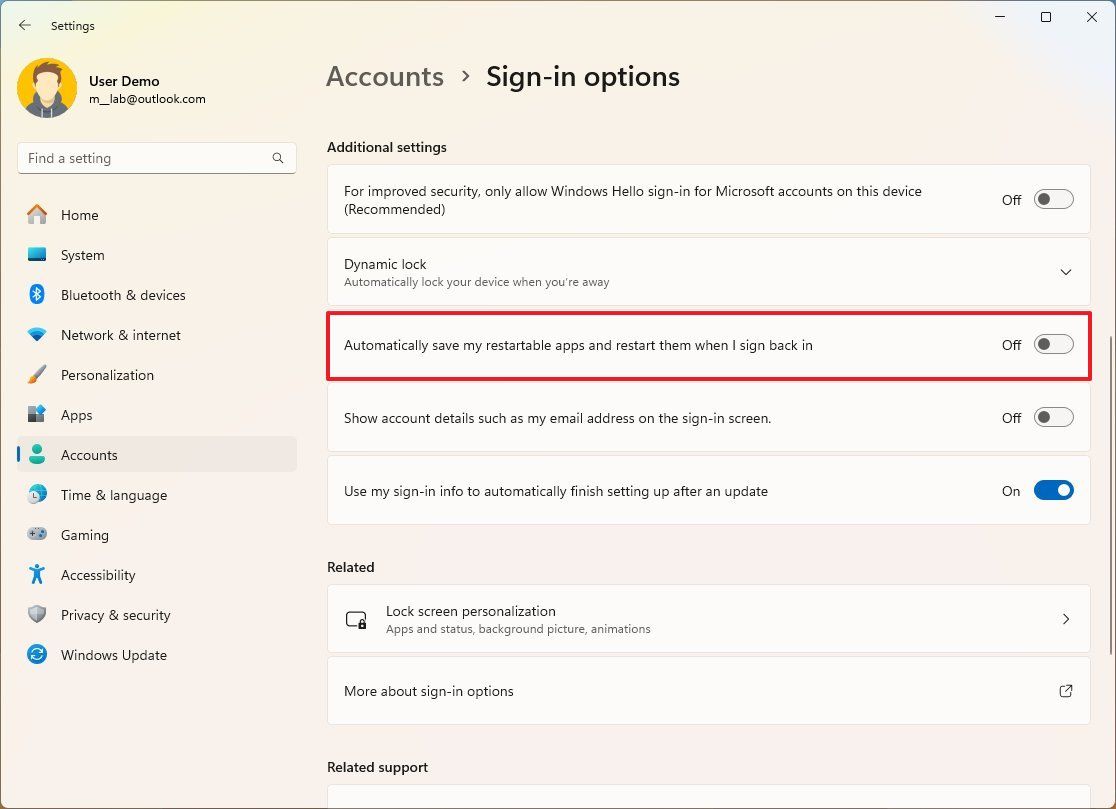Expand the Dynamic lock section
Viewport: 1116px width, 809px height.
tap(1065, 271)
